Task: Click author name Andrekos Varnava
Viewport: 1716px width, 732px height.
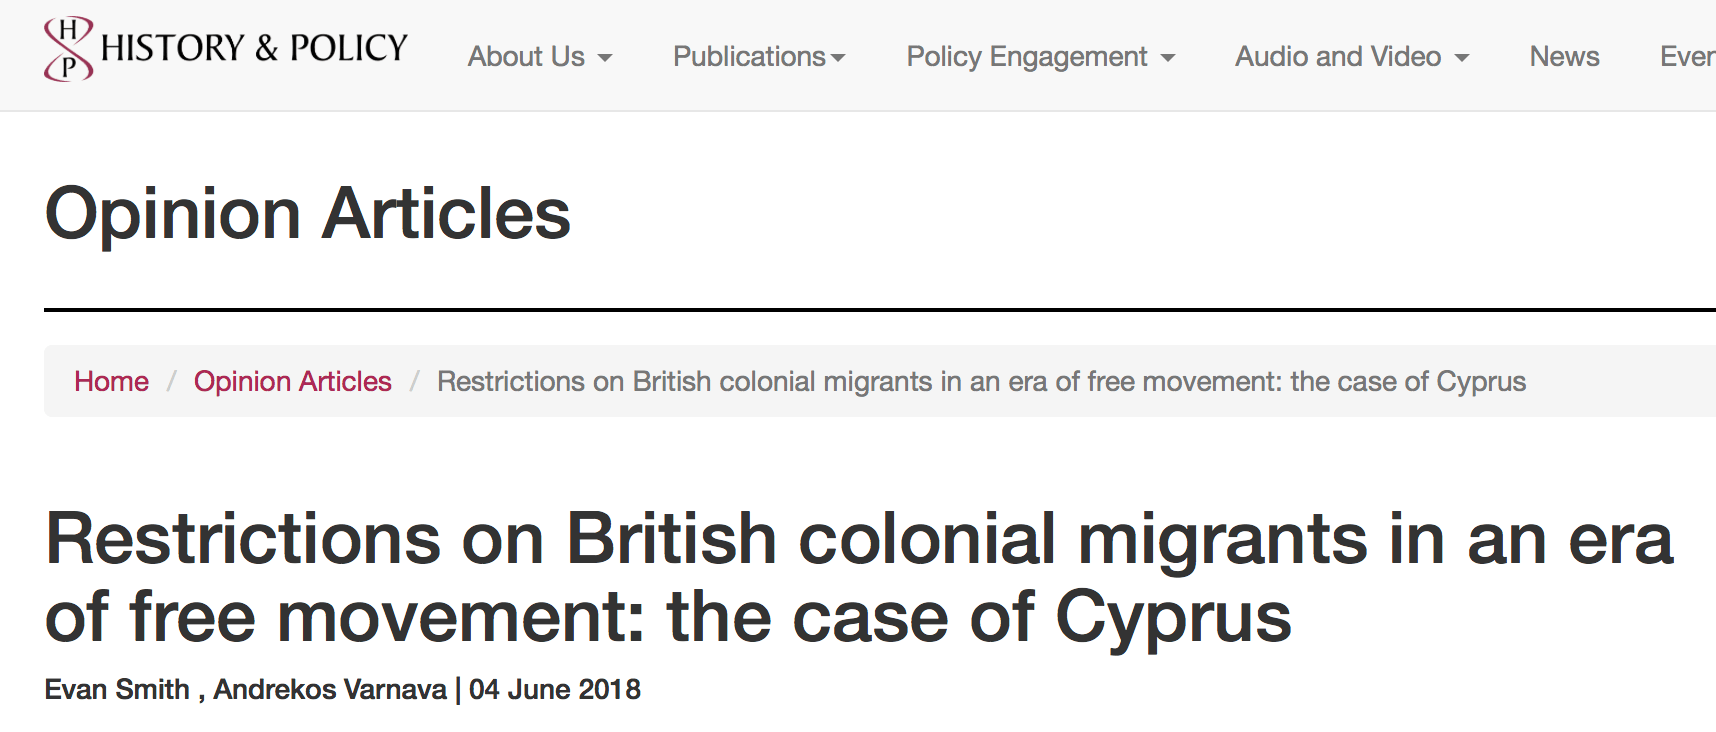Action: [330, 690]
